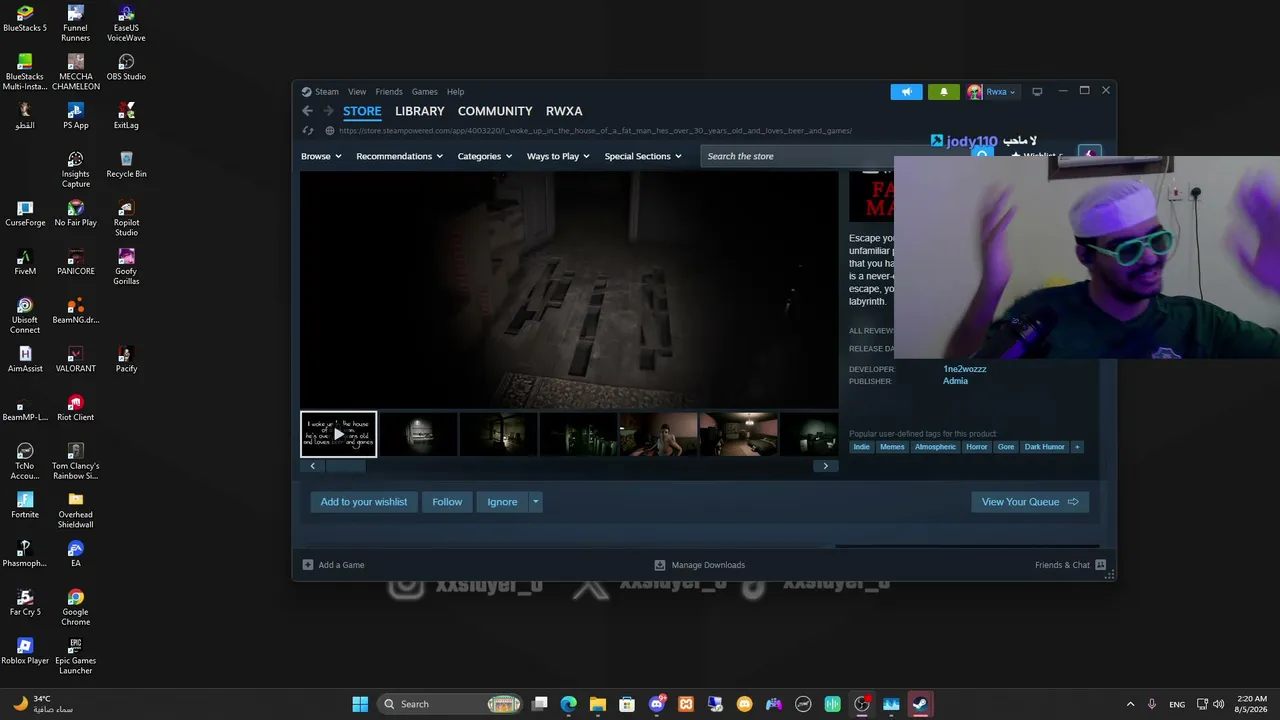Select the CurseForge desktop icon
The image size is (1280, 720).
click(25, 213)
